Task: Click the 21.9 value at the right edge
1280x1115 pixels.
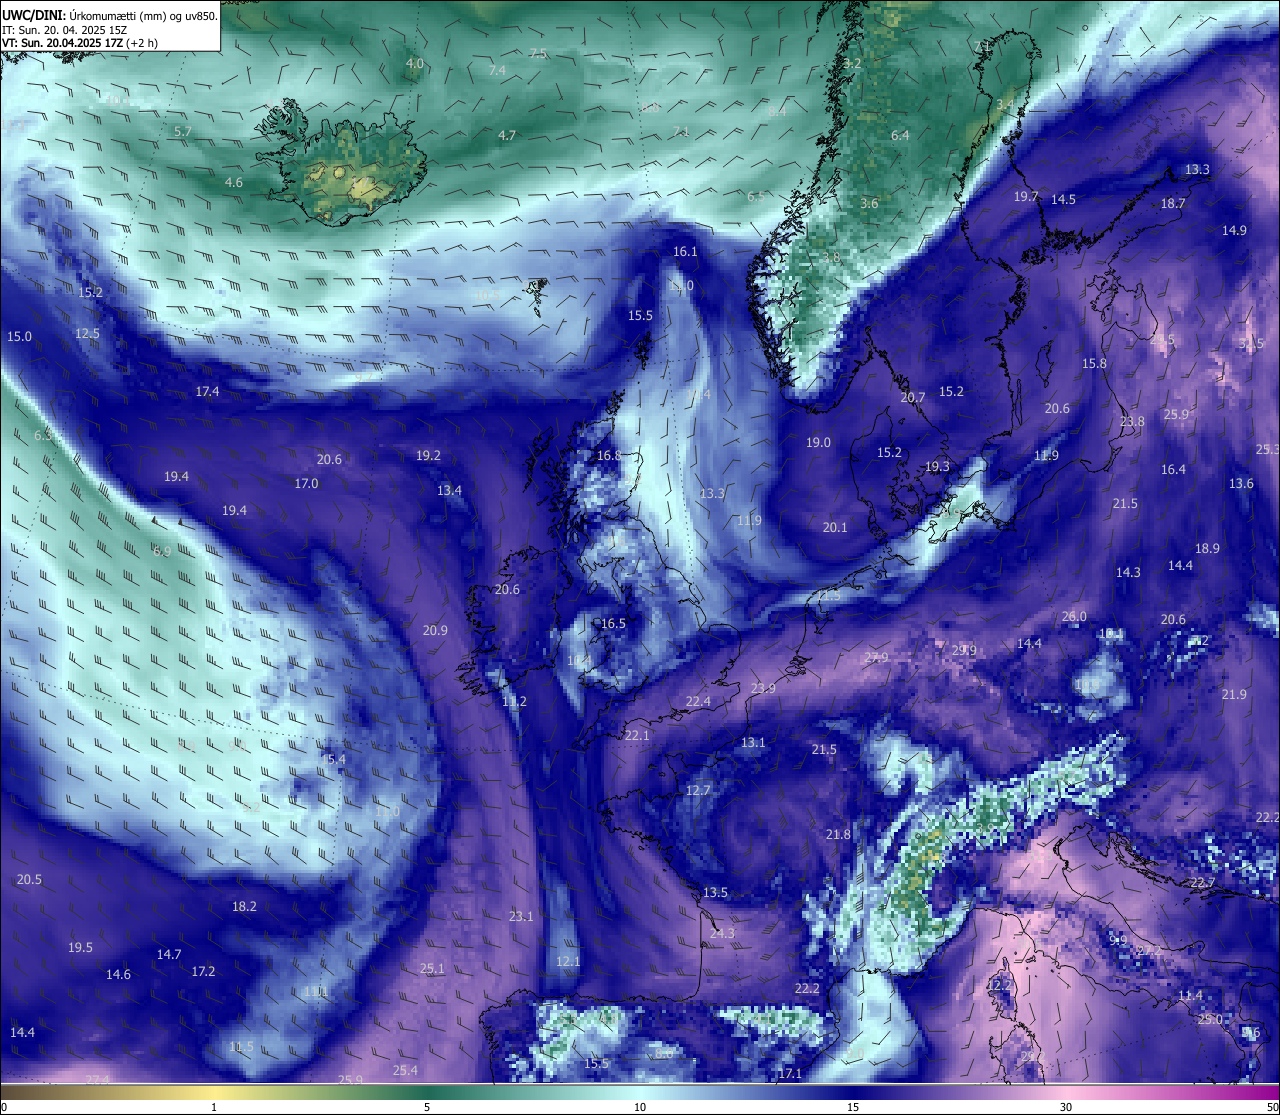Action: (1234, 695)
